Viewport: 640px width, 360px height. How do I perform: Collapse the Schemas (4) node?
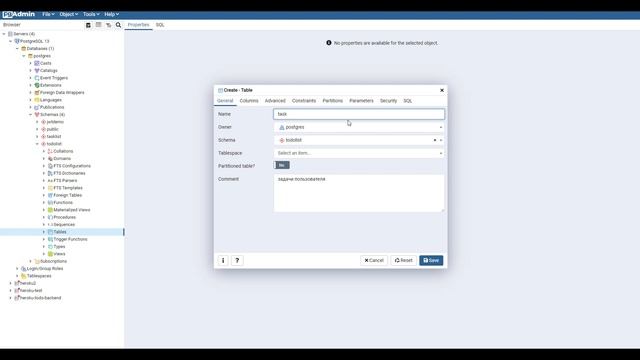coord(31,115)
